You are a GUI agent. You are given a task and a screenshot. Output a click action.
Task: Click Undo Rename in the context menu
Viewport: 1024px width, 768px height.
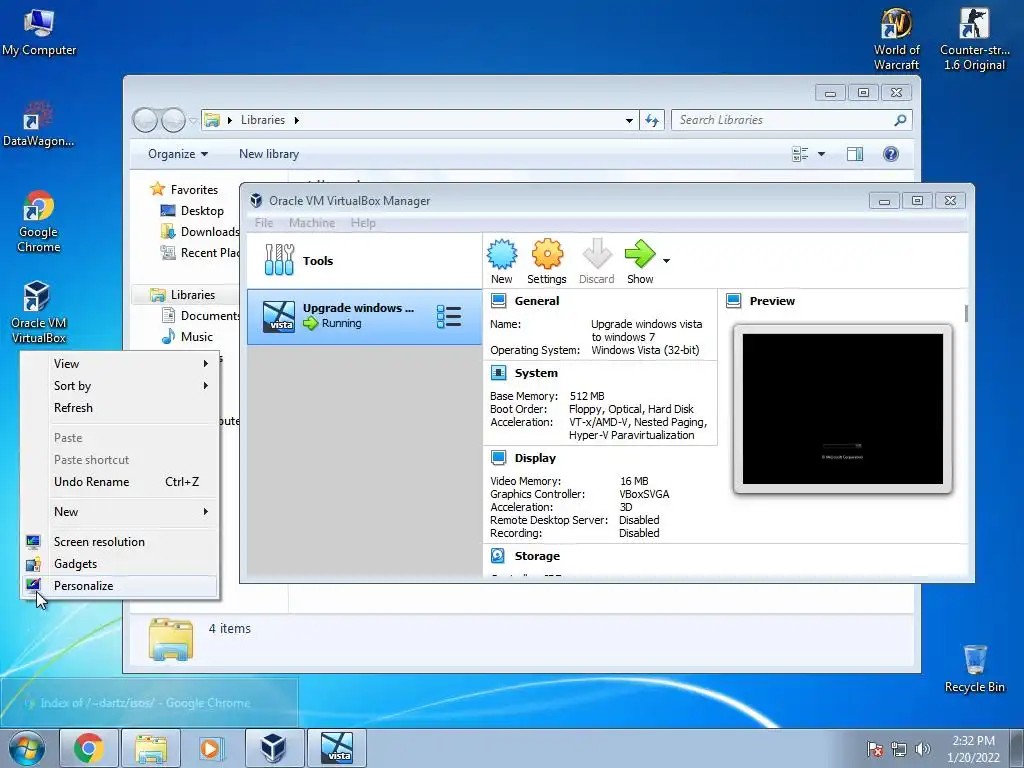point(120,481)
